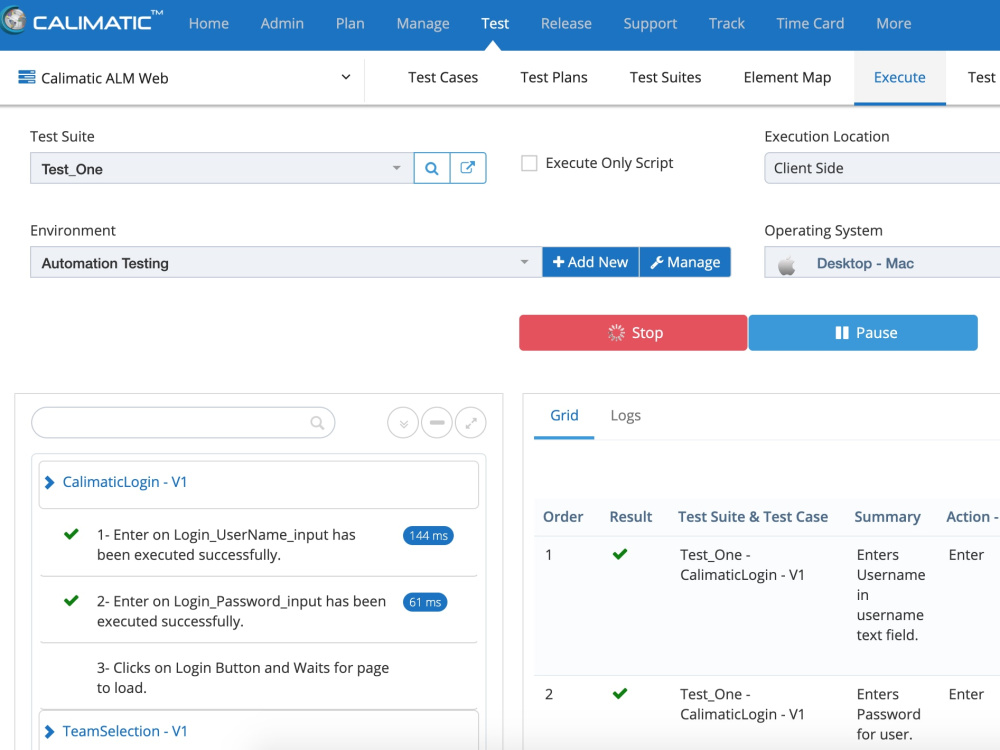Switch to the Test Cases tab

click(443, 77)
